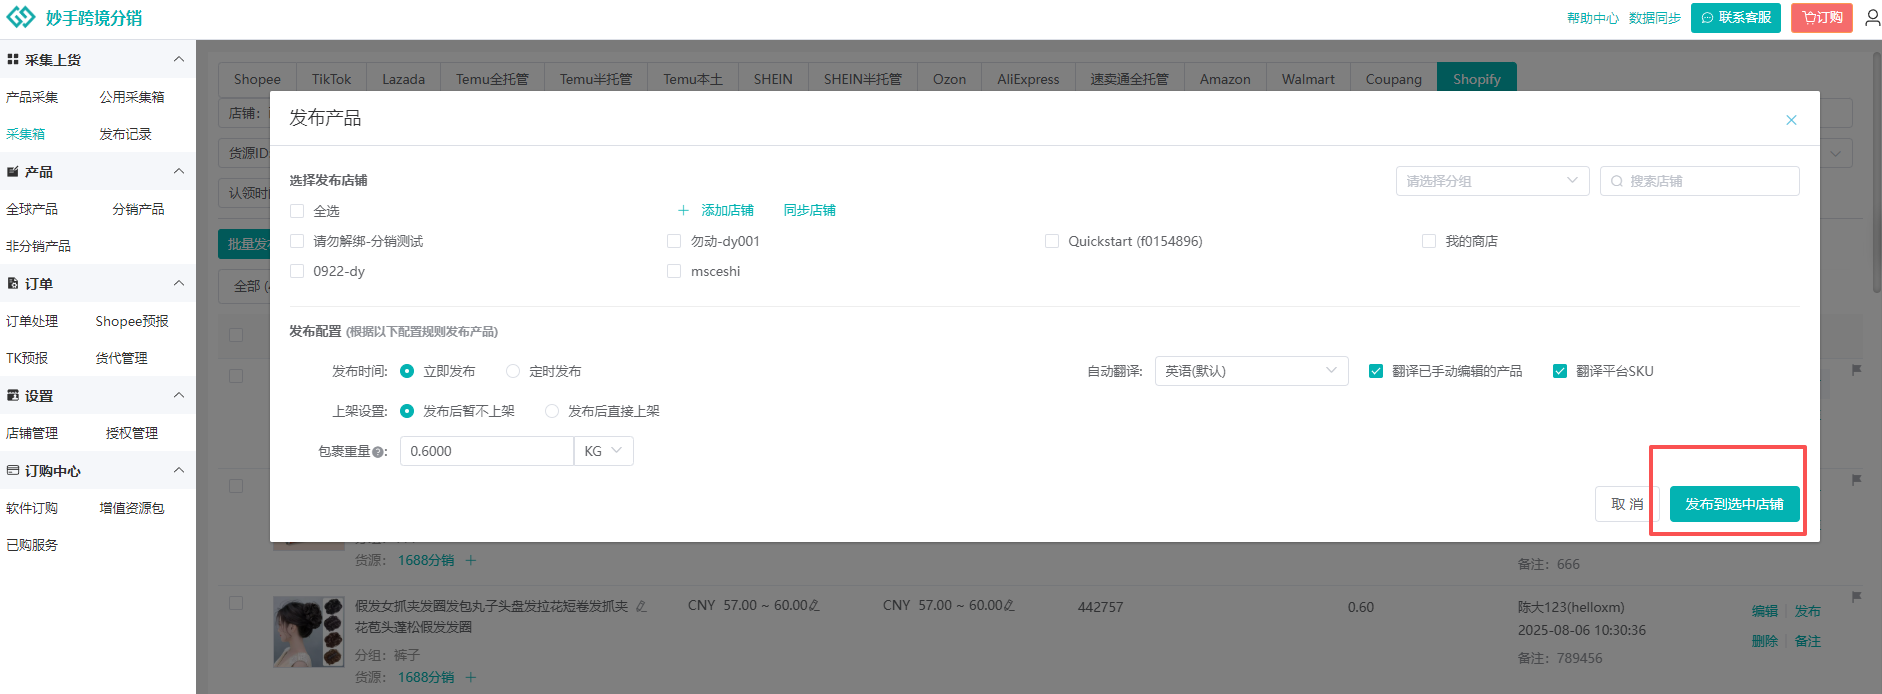Click the 数据同步 link
Image resolution: width=1882 pixels, height=694 pixels.
(1654, 18)
